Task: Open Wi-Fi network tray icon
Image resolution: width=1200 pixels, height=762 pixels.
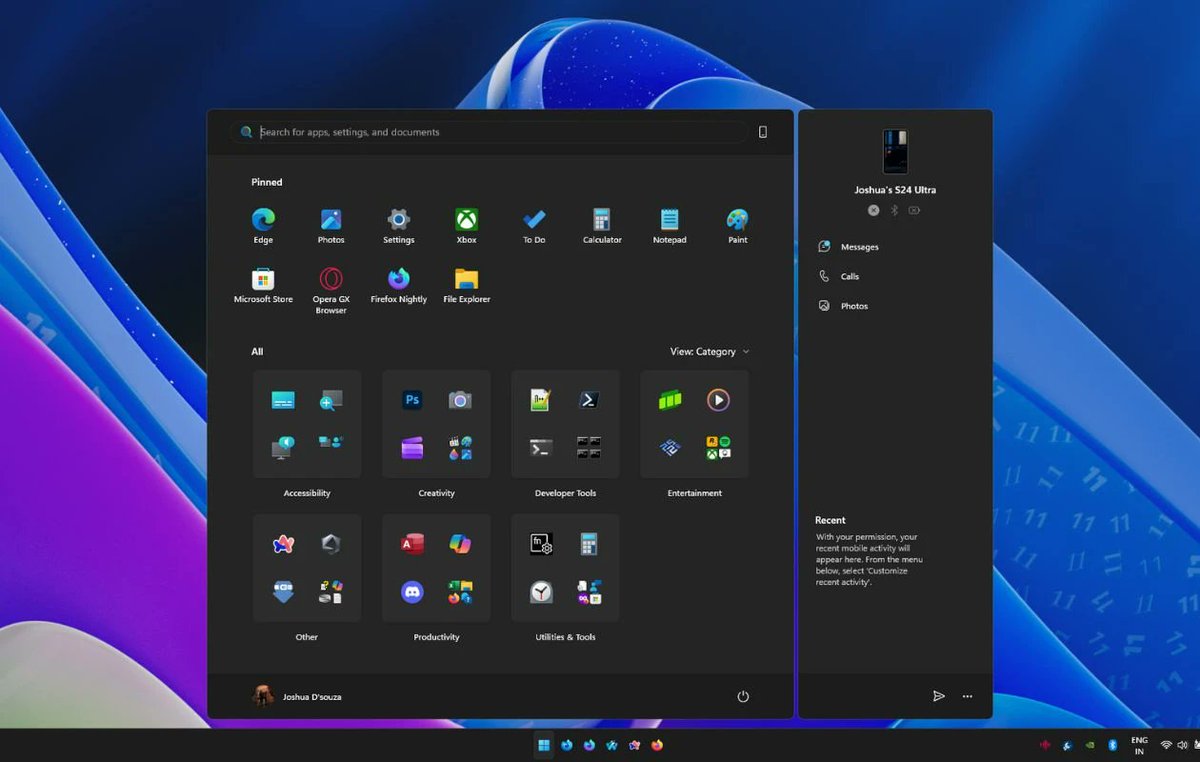Action: [1166, 745]
